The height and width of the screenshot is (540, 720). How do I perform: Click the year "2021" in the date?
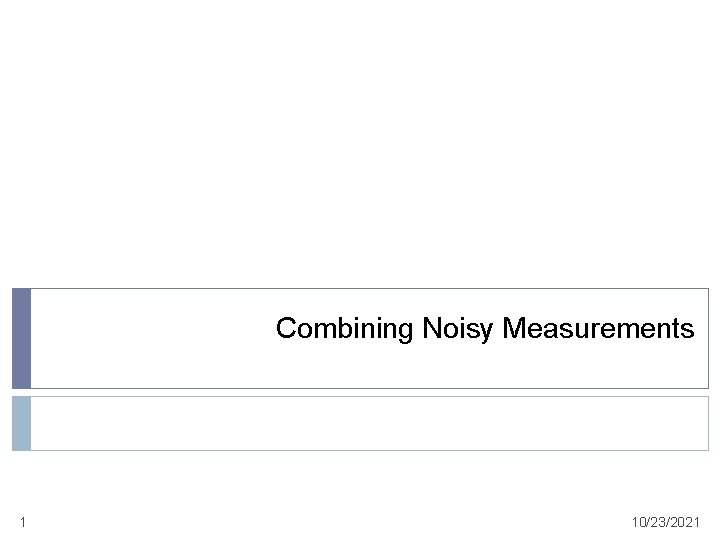click(687, 522)
